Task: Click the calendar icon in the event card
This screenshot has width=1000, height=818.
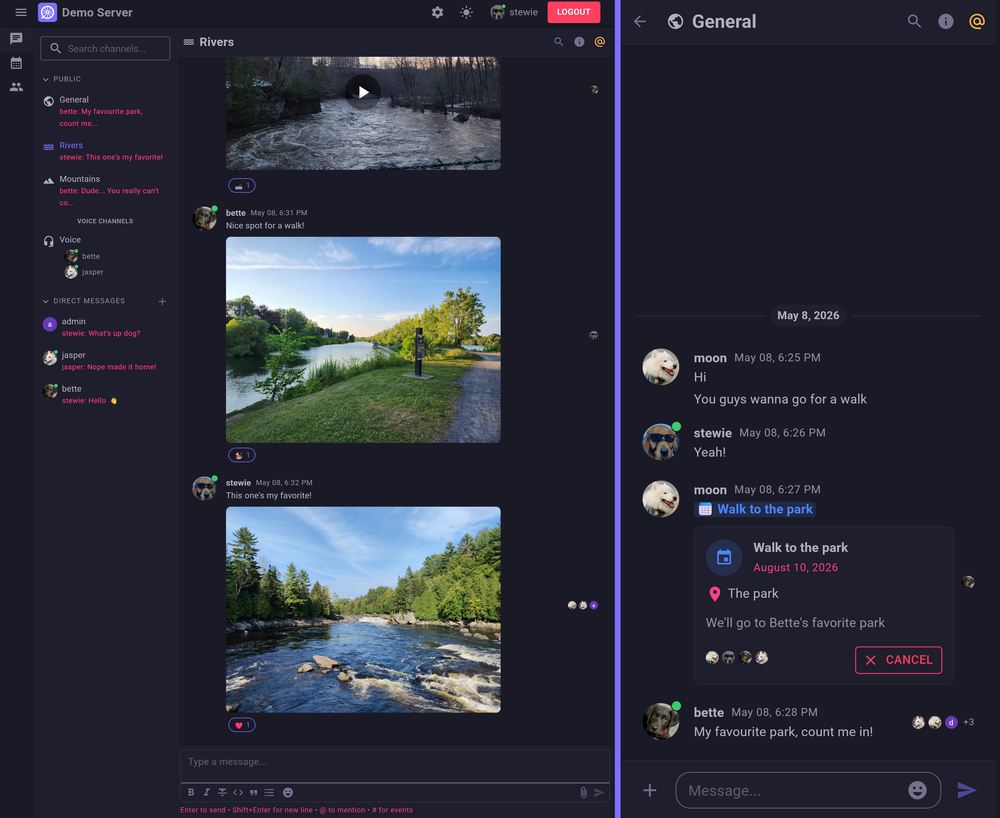Action: (x=724, y=557)
